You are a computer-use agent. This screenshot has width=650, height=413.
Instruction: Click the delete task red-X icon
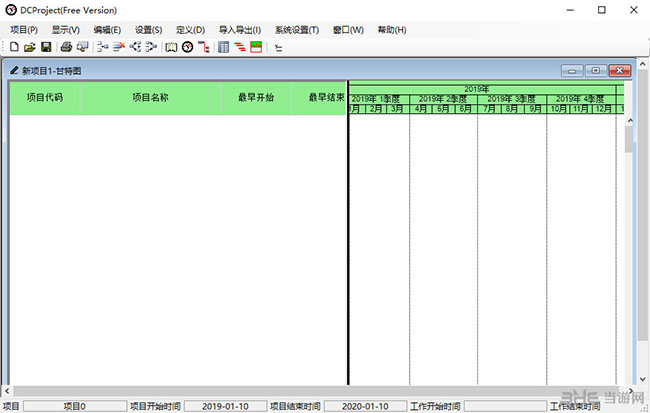pos(119,47)
